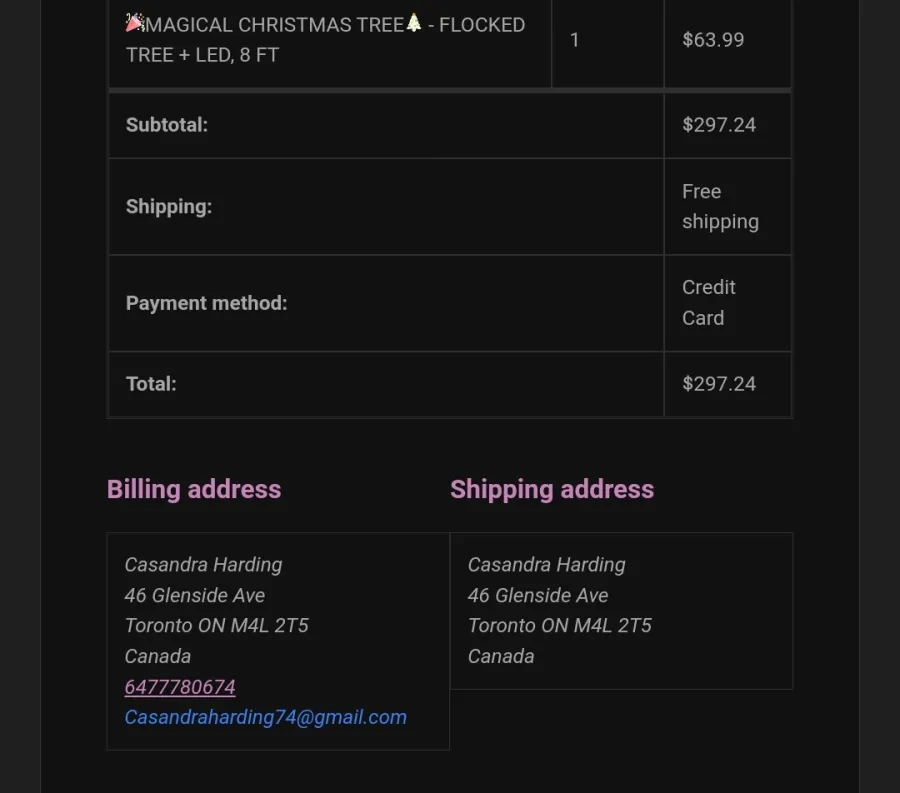Click Casandra Harding name in billing address
This screenshot has height=793, width=900.
tap(203, 565)
